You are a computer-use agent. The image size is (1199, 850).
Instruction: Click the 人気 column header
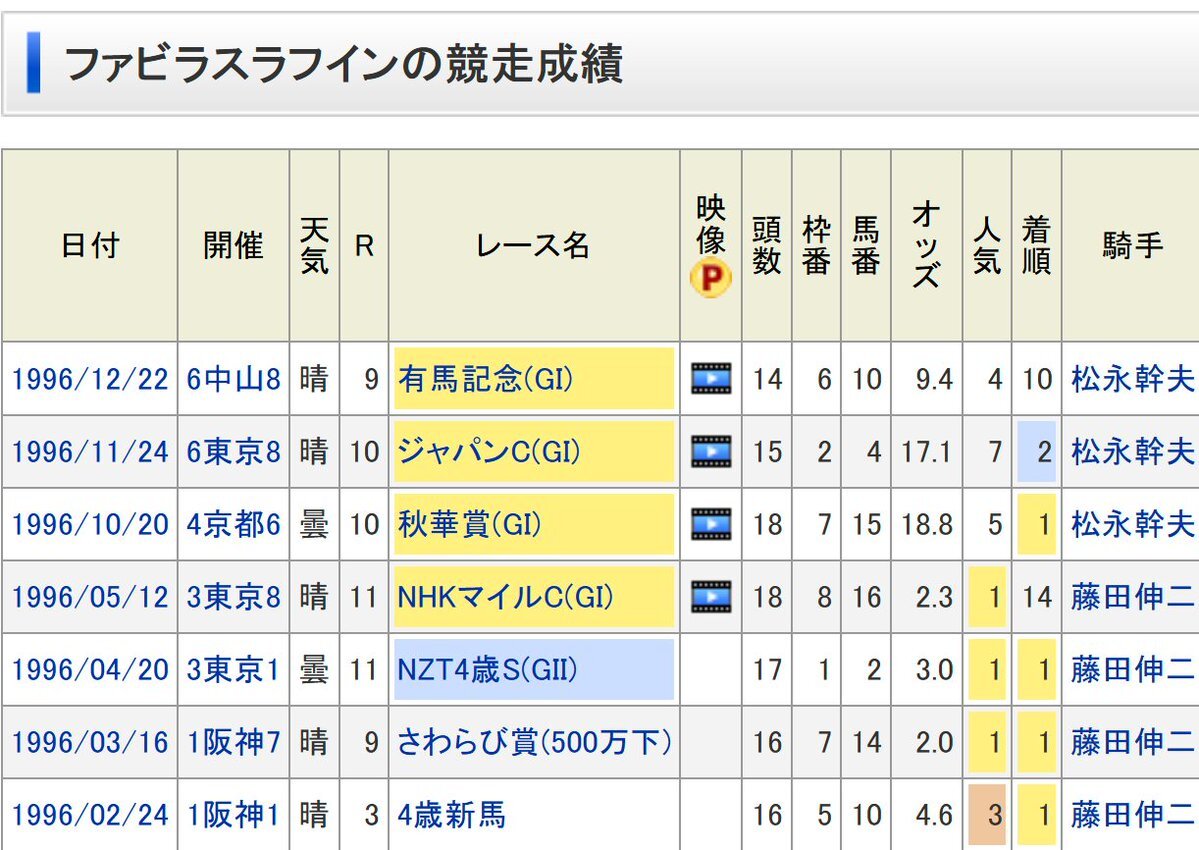(986, 246)
